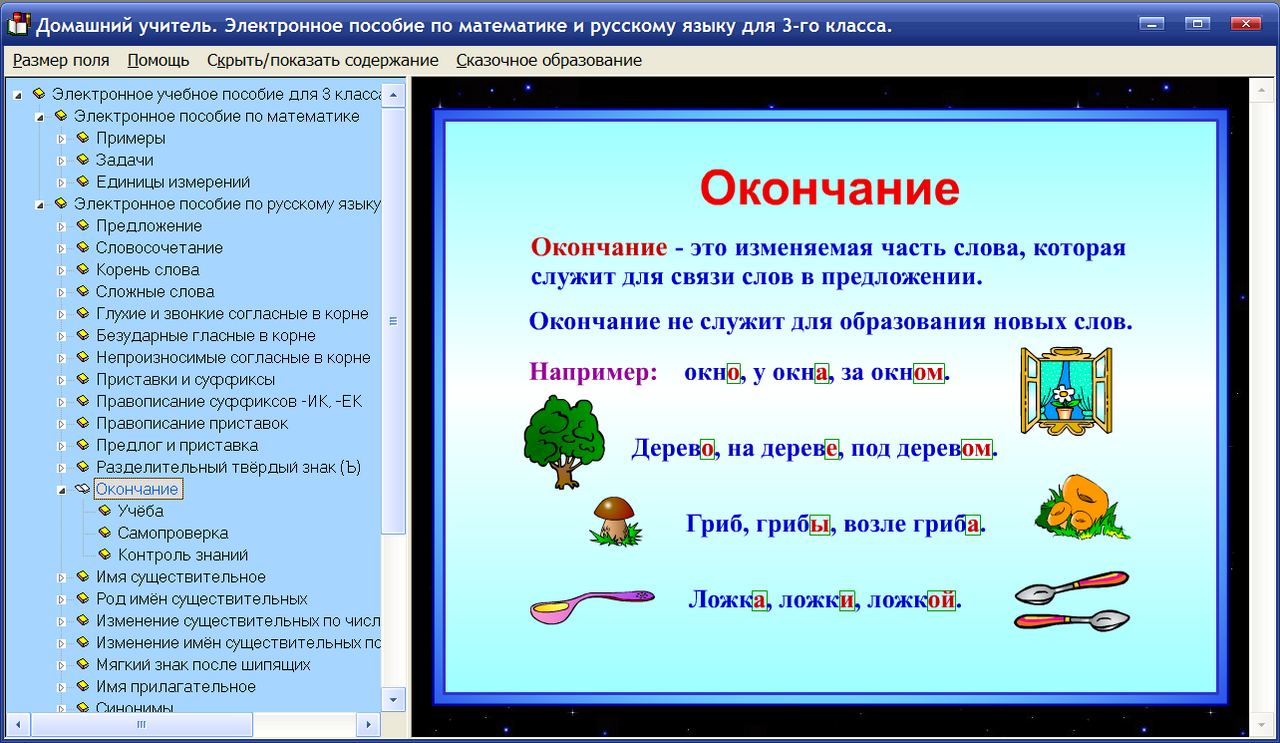Select the book icon next to Задачи
Viewport: 1280px width, 743px height.
tap(82, 160)
